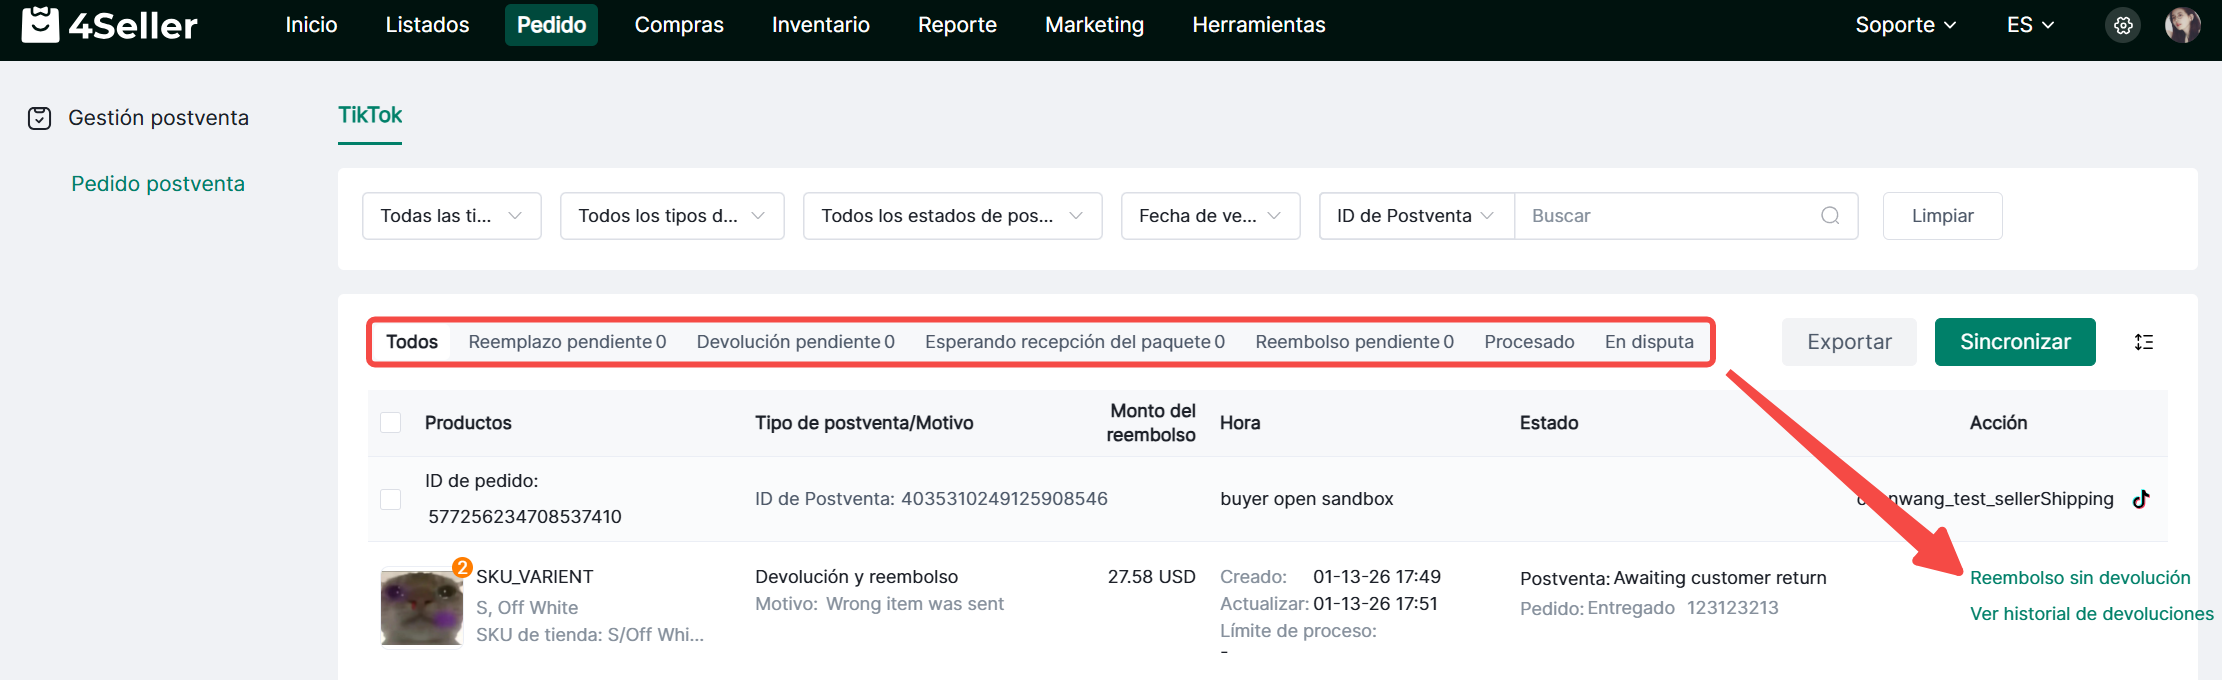Open the user profile avatar
This screenshot has height=680, width=2222.
pos(2182,25)
